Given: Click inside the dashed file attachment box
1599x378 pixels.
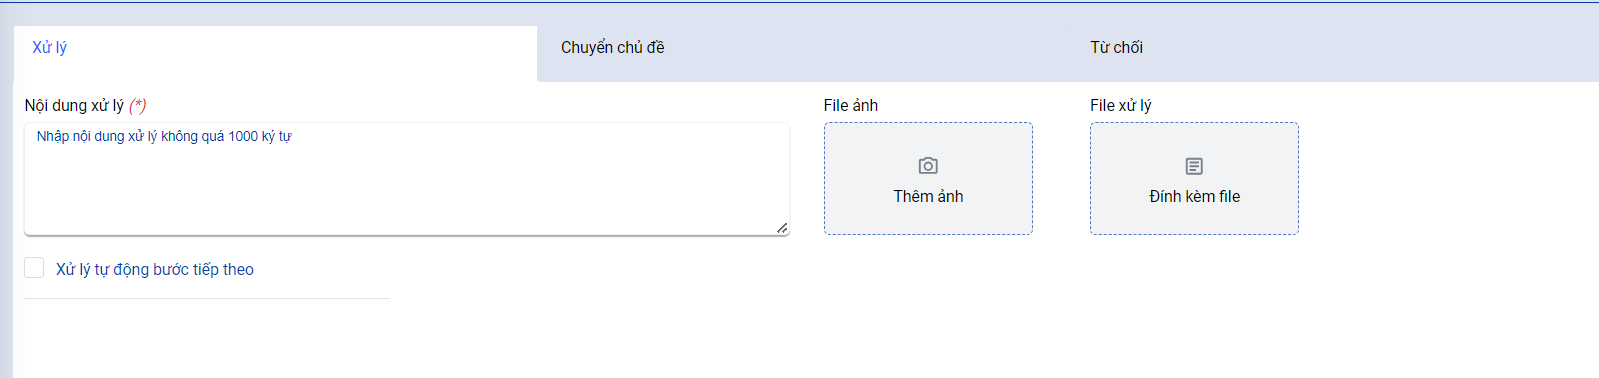Looking at the screenshot, I should (x=1194, y=178).
